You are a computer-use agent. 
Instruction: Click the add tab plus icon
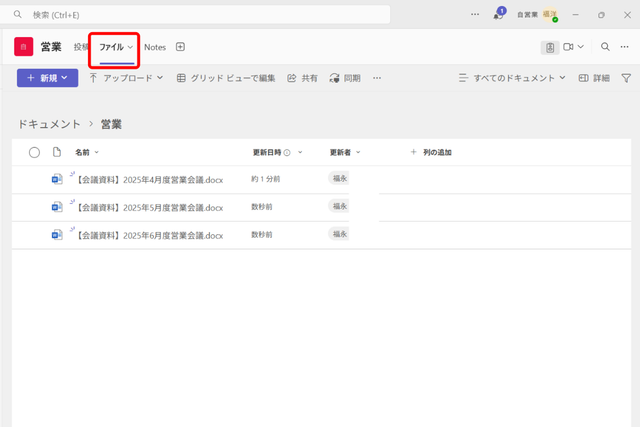(180, 47)
